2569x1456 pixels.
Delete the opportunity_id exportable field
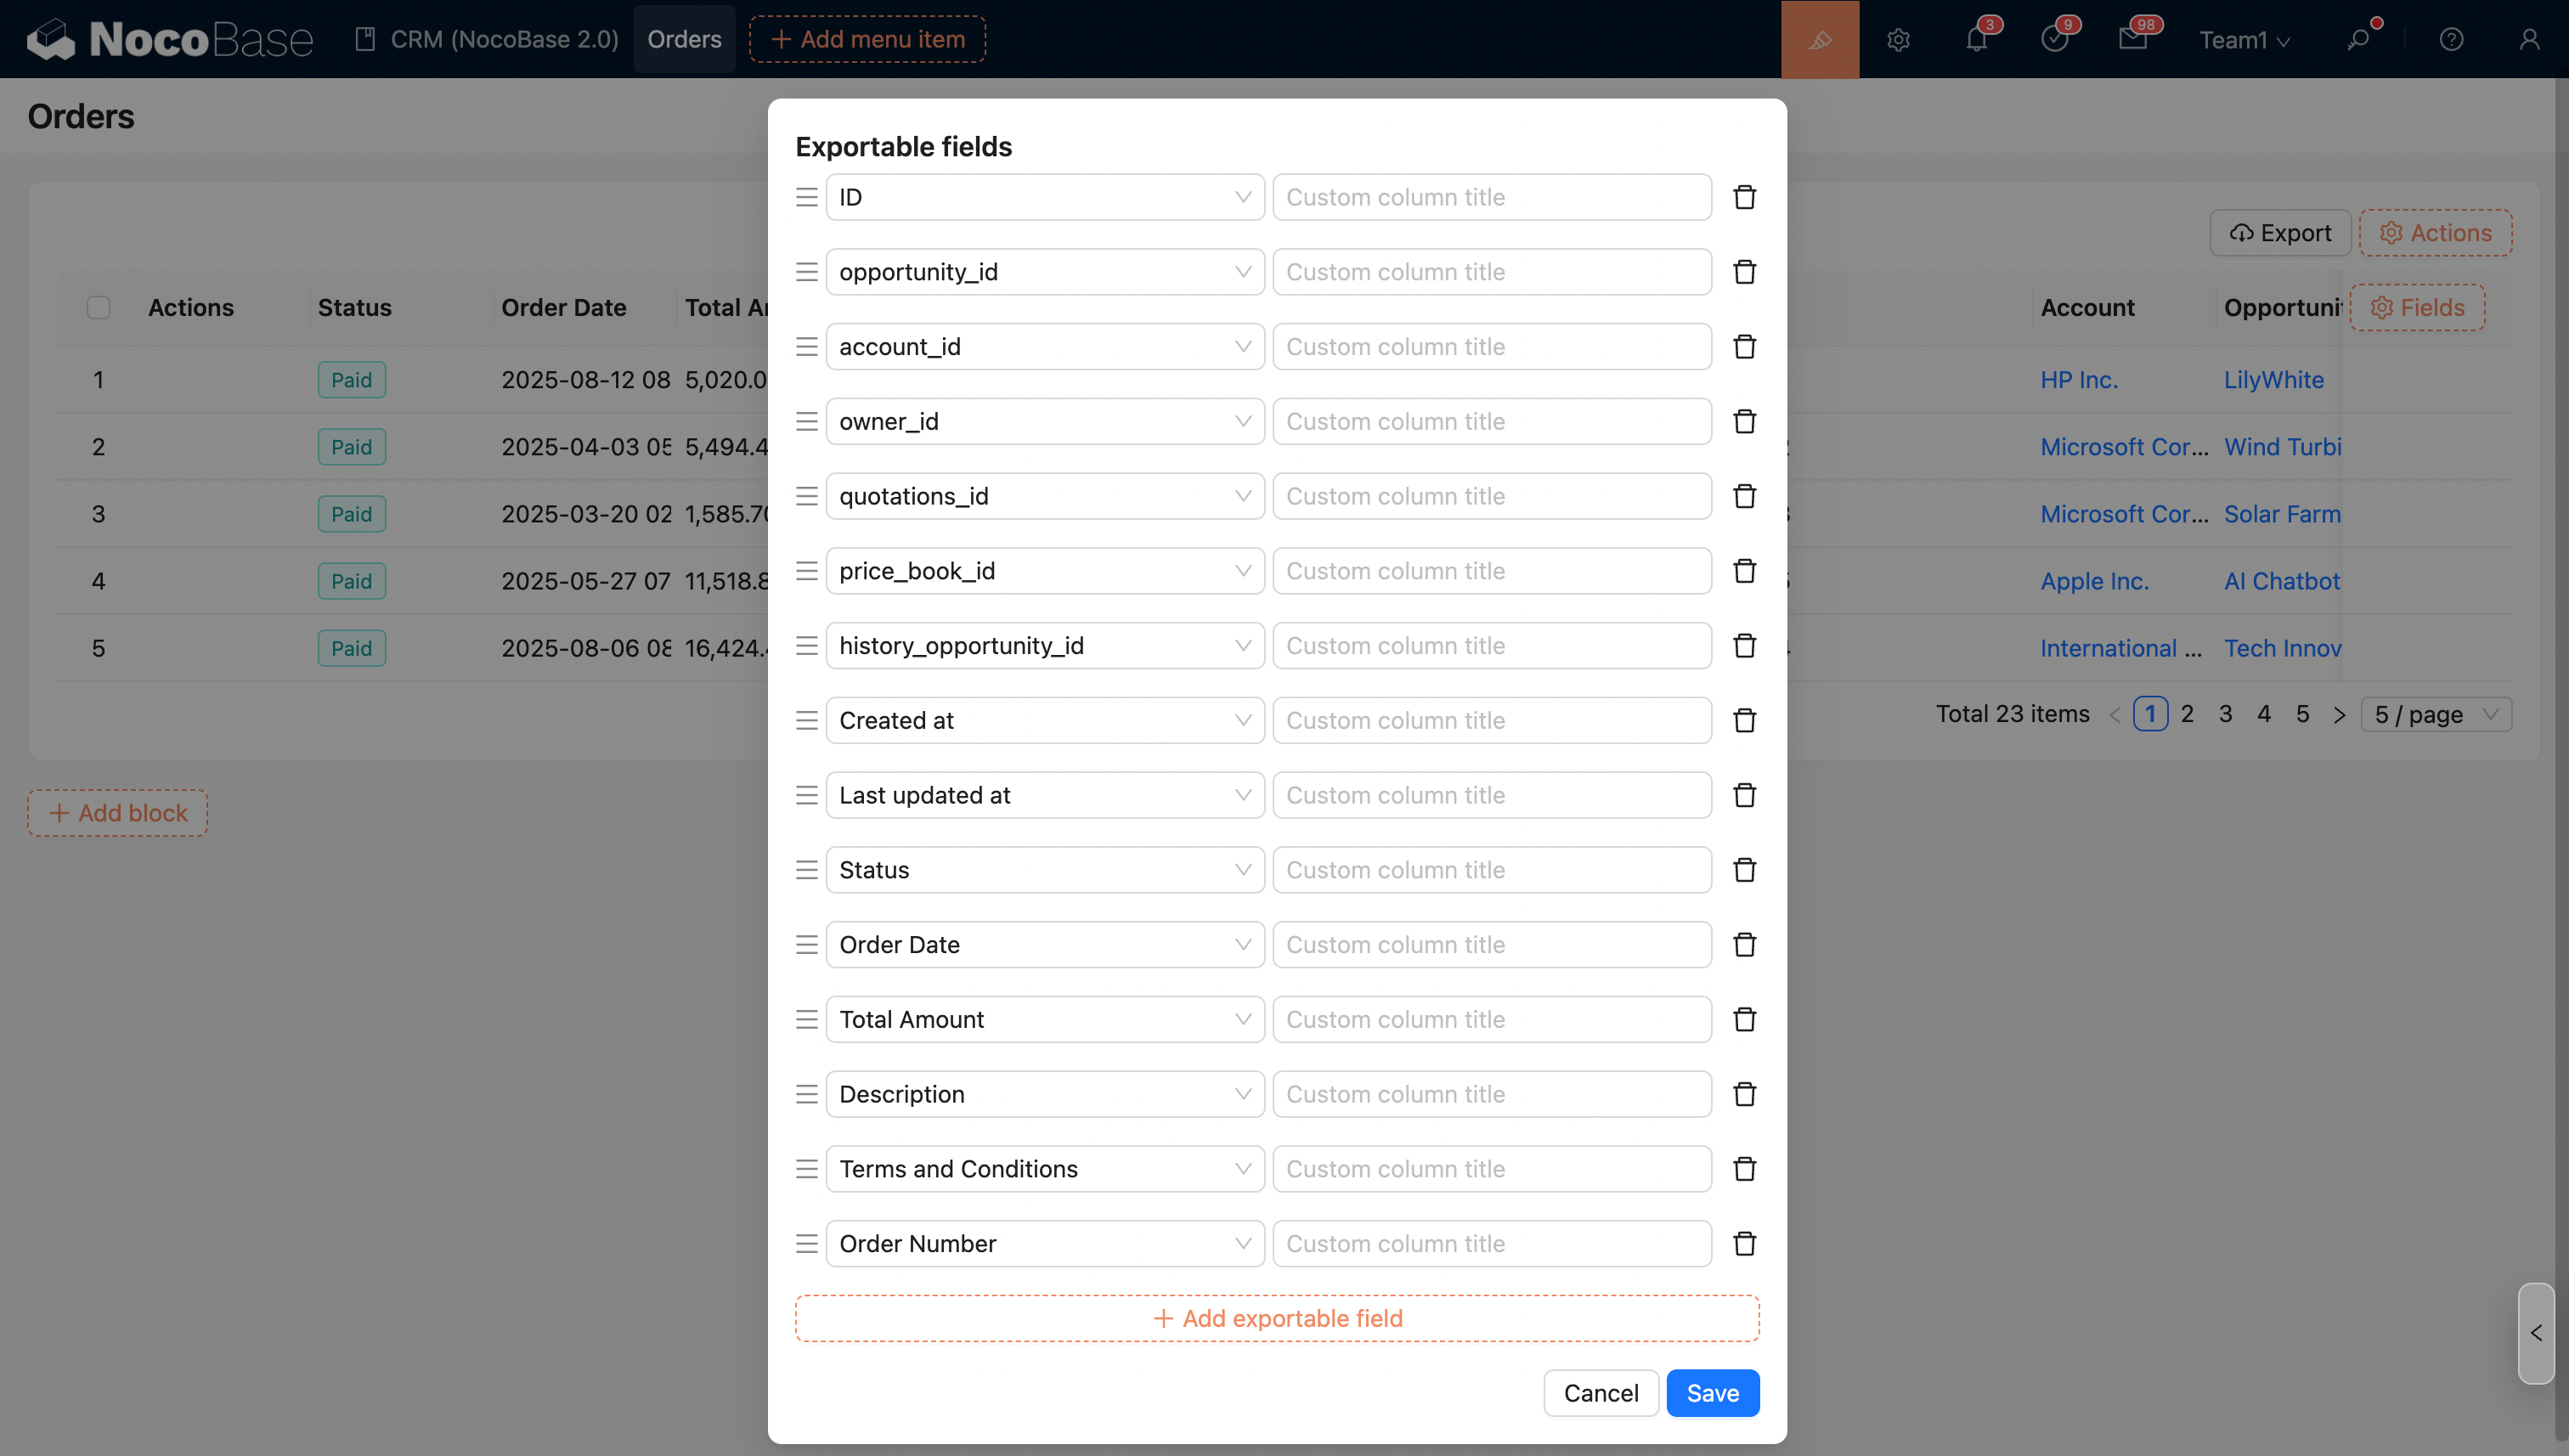pos(1744,272)
